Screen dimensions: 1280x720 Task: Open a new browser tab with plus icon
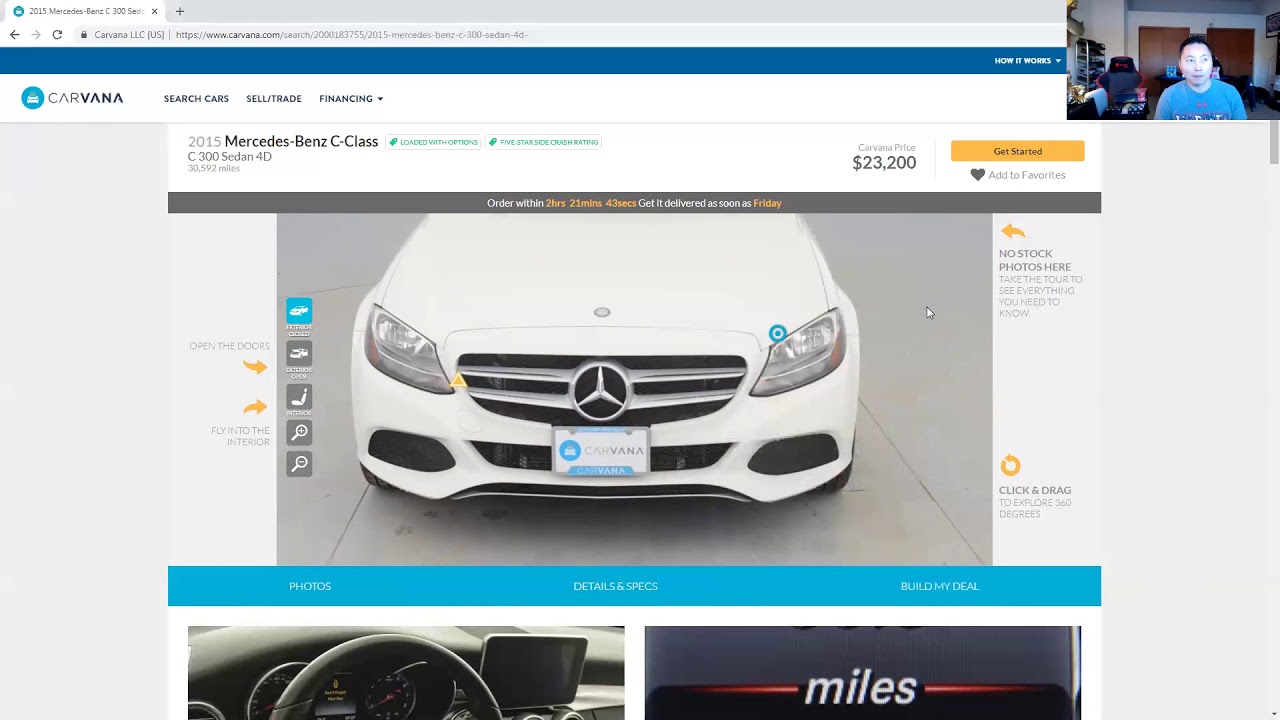point(180,11)
